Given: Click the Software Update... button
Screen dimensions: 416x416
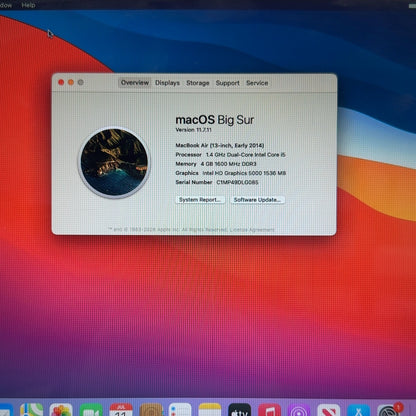Looking at the screenshot, I should (257, 200).
